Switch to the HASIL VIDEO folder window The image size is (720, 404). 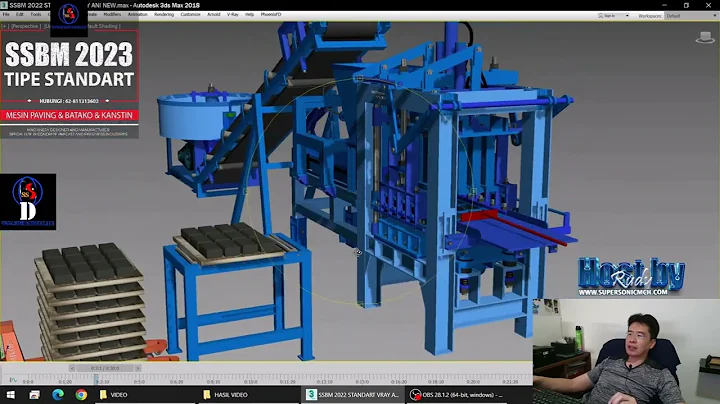coord(249,395)
